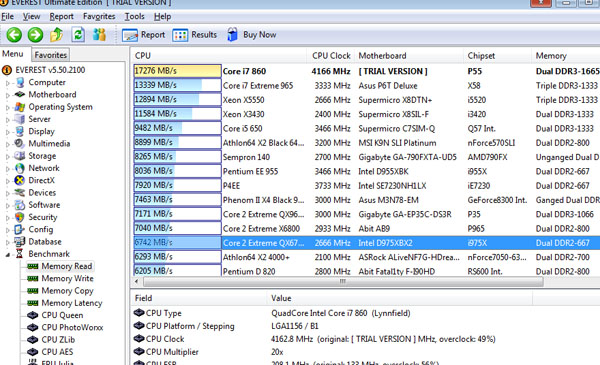600x365 pixels.
Task: Click the Up level arrow icon
Action: point(57,35)
